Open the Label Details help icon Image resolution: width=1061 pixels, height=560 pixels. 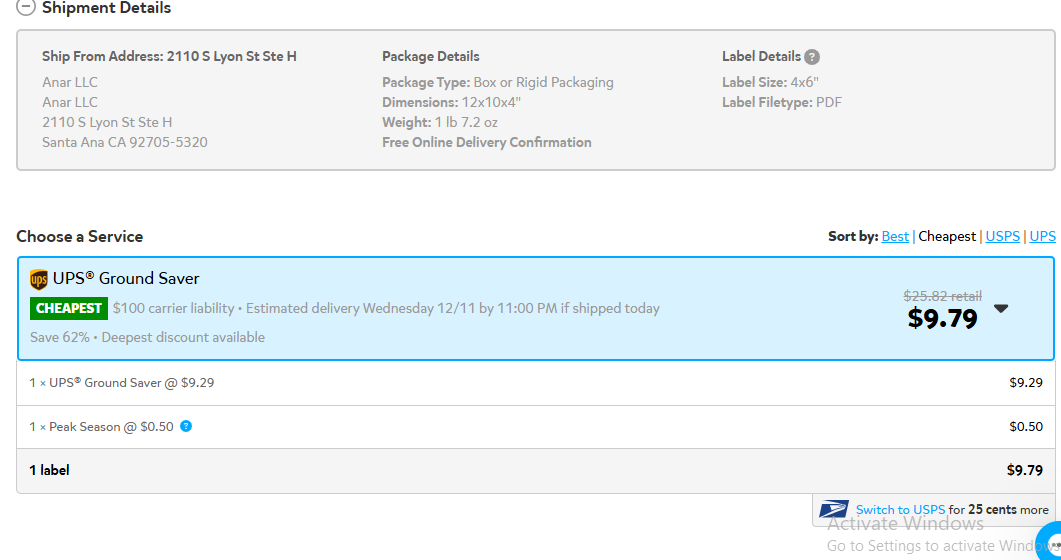(812, 57)
